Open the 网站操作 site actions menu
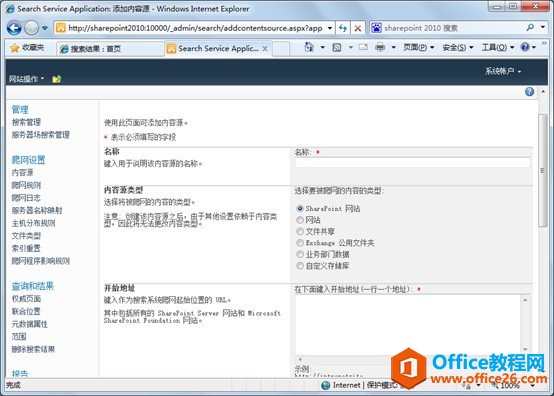 click(26, 79)
